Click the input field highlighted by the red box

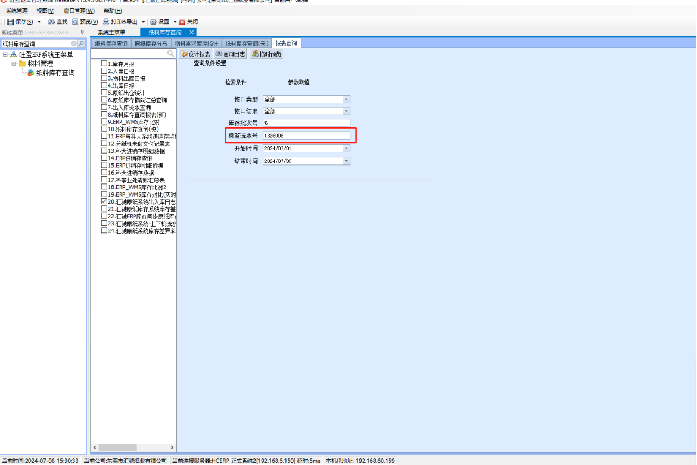pos(307,136)
